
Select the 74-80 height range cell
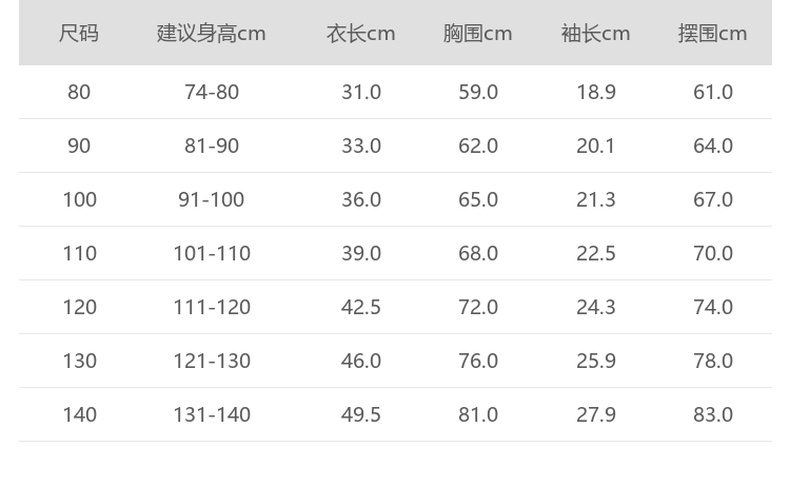(x=211, y=92)
